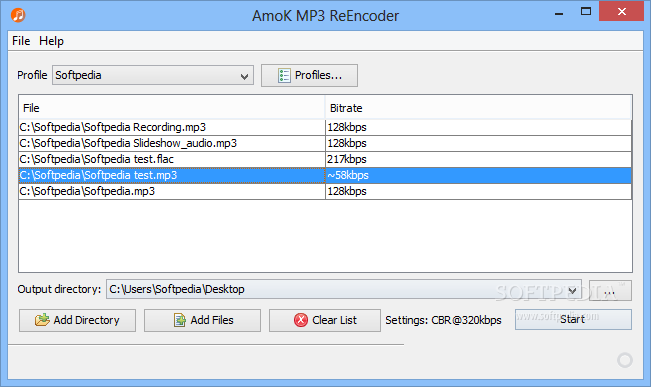
Task: Click the Start button
Action: pos(573,319)
